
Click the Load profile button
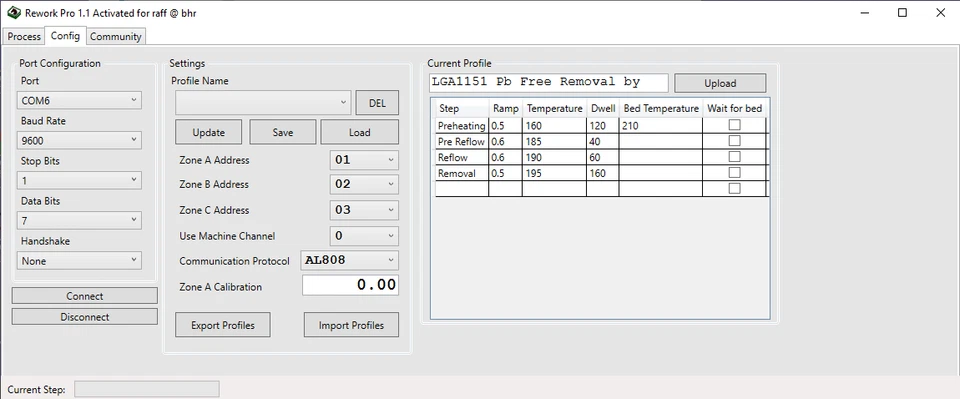tap(359, 132)
